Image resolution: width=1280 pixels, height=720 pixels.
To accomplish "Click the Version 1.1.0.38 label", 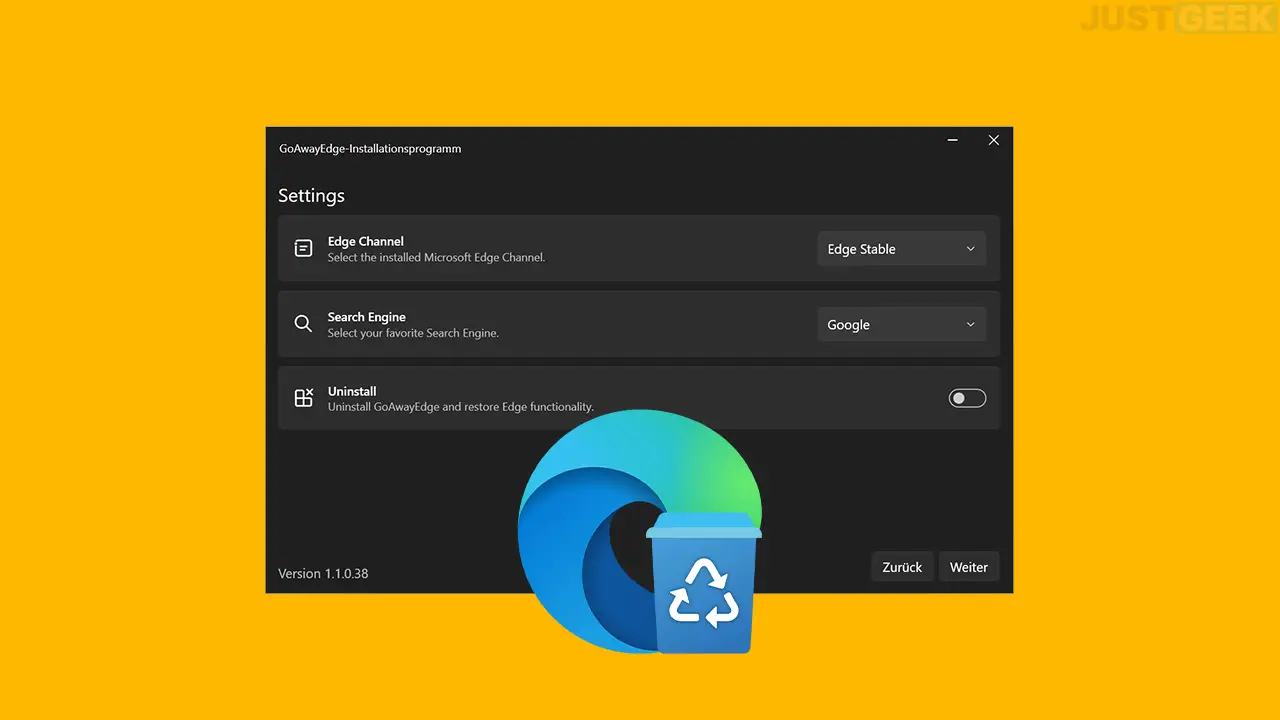I will click(x=323, y=574).
